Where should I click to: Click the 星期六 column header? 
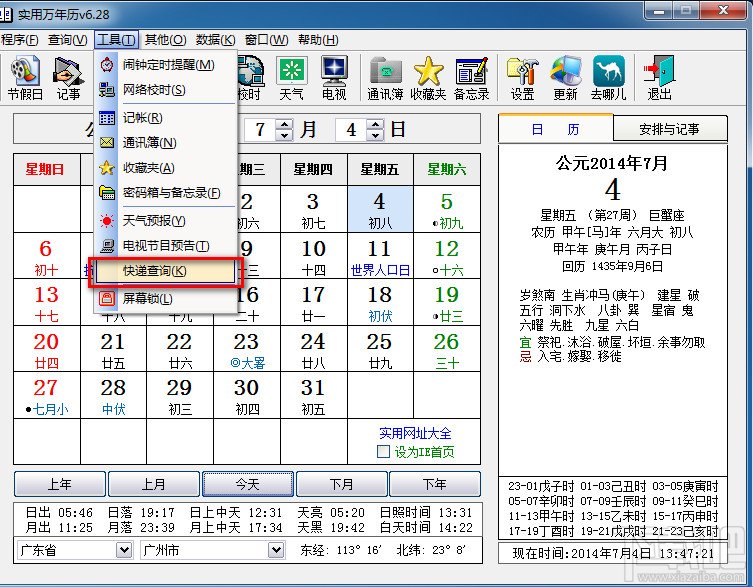point(447,169)
